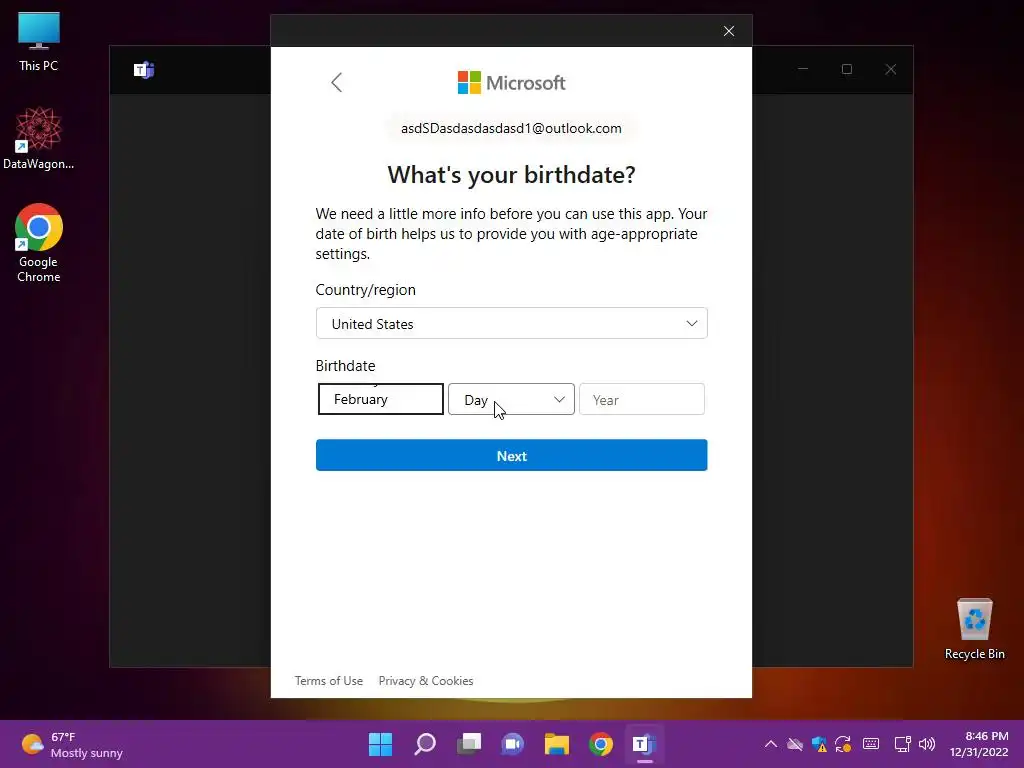The image size is (1024, 768).
Task: Click the blue Next button
Action: 511,455
